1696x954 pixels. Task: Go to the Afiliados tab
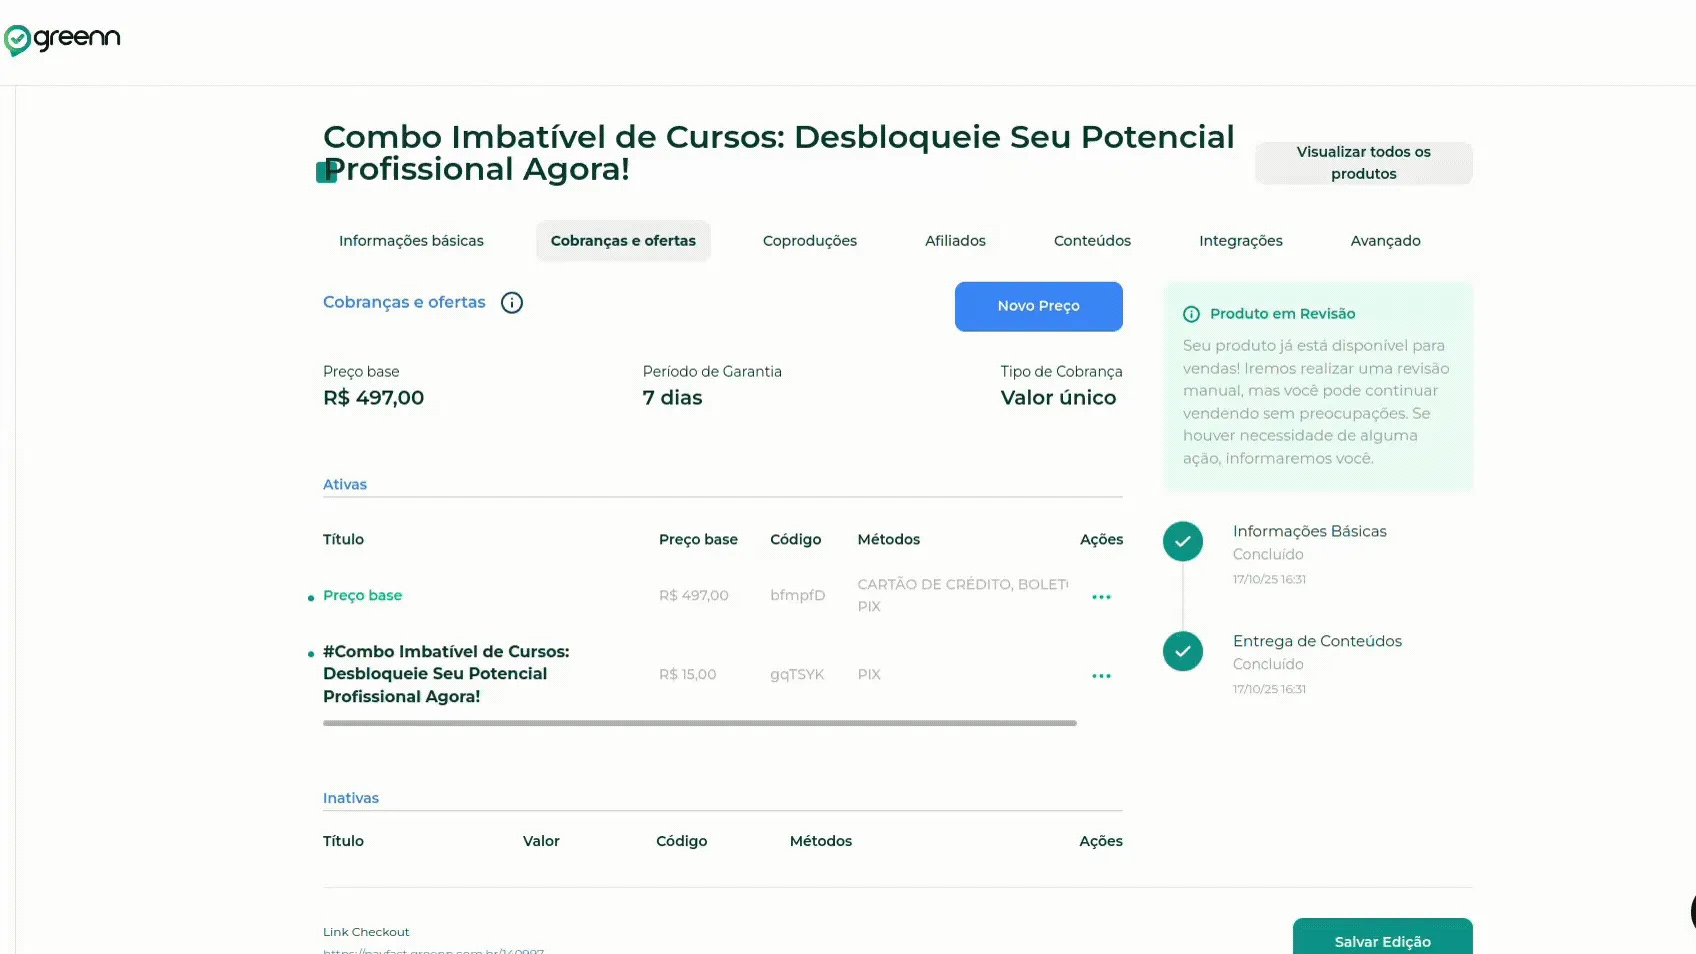point(955,241)
